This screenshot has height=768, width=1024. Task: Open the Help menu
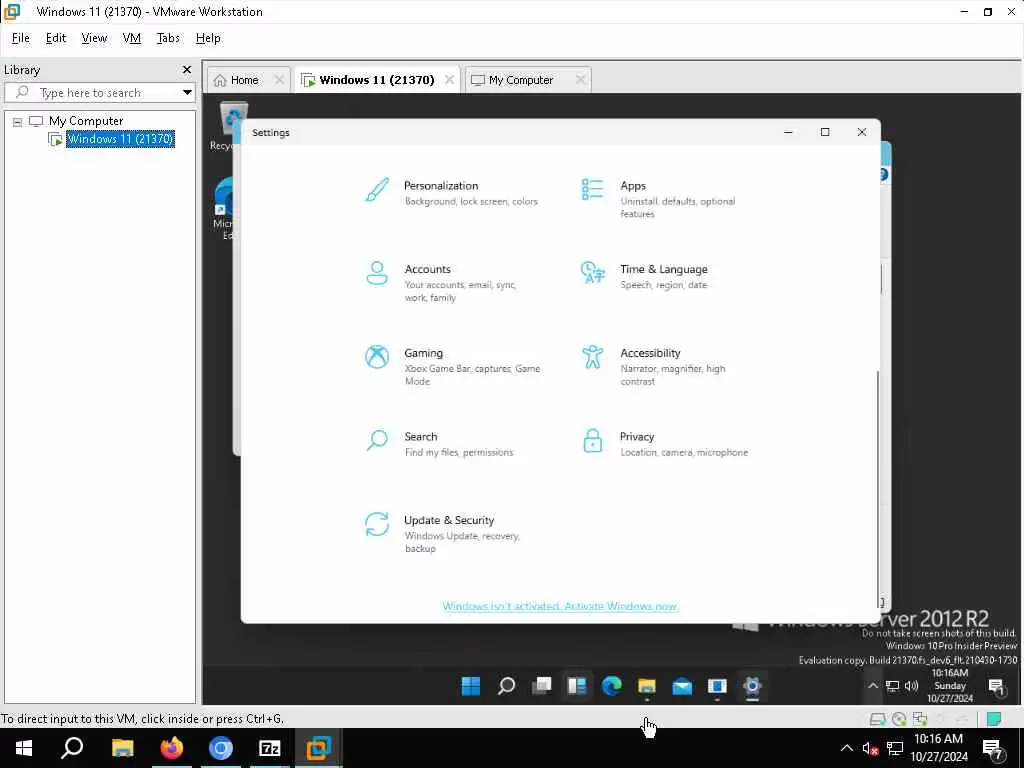pos(208,38)
